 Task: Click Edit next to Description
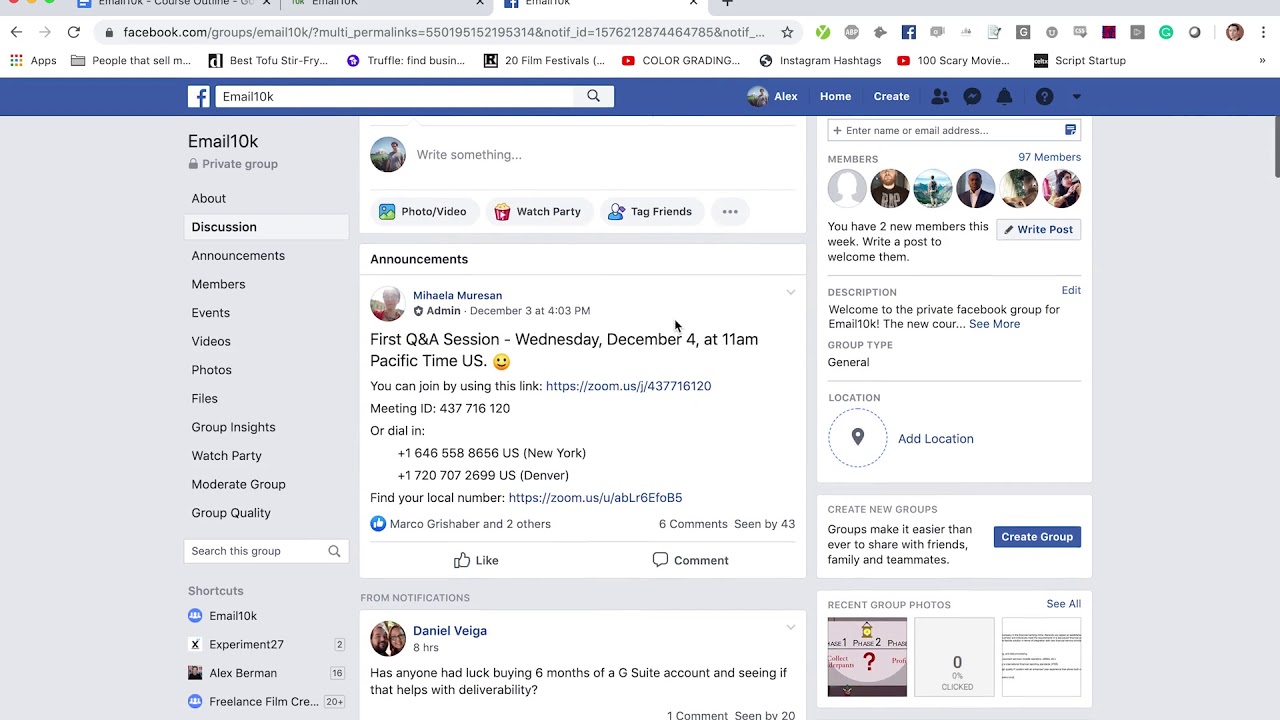(1071, 290)
